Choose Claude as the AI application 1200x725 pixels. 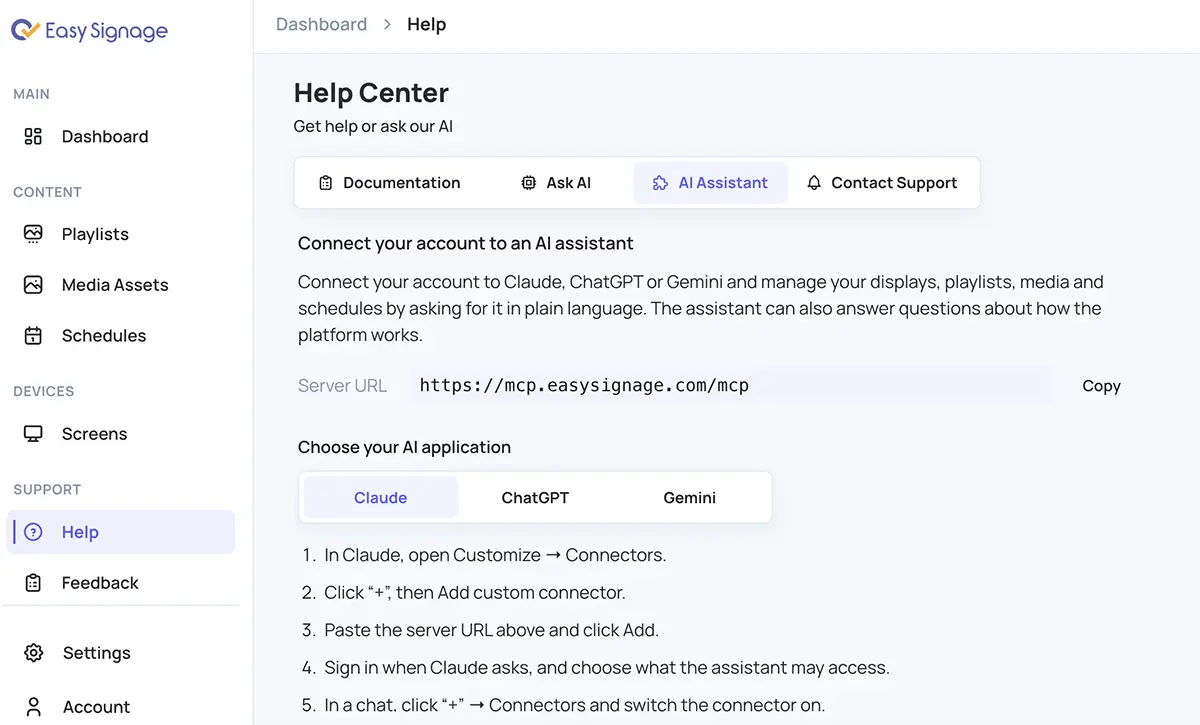381,497
